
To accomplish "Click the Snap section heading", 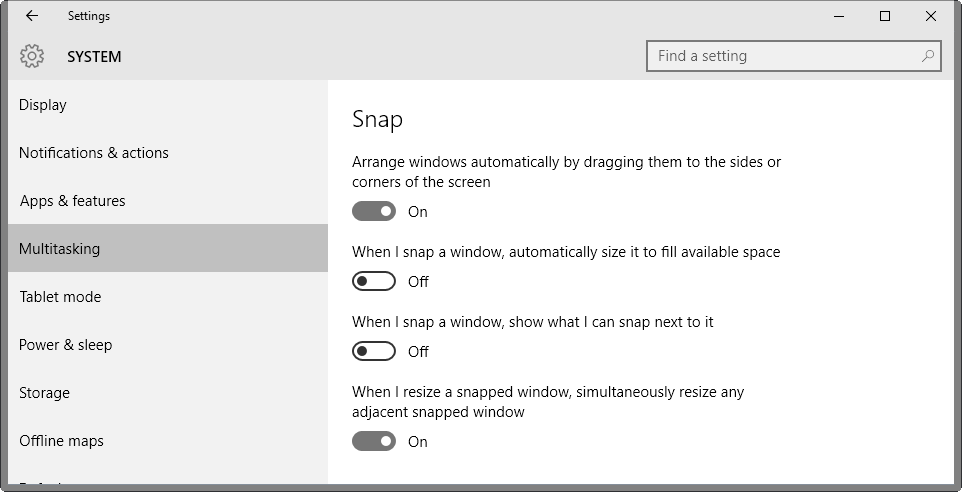I will coord(377,120).
